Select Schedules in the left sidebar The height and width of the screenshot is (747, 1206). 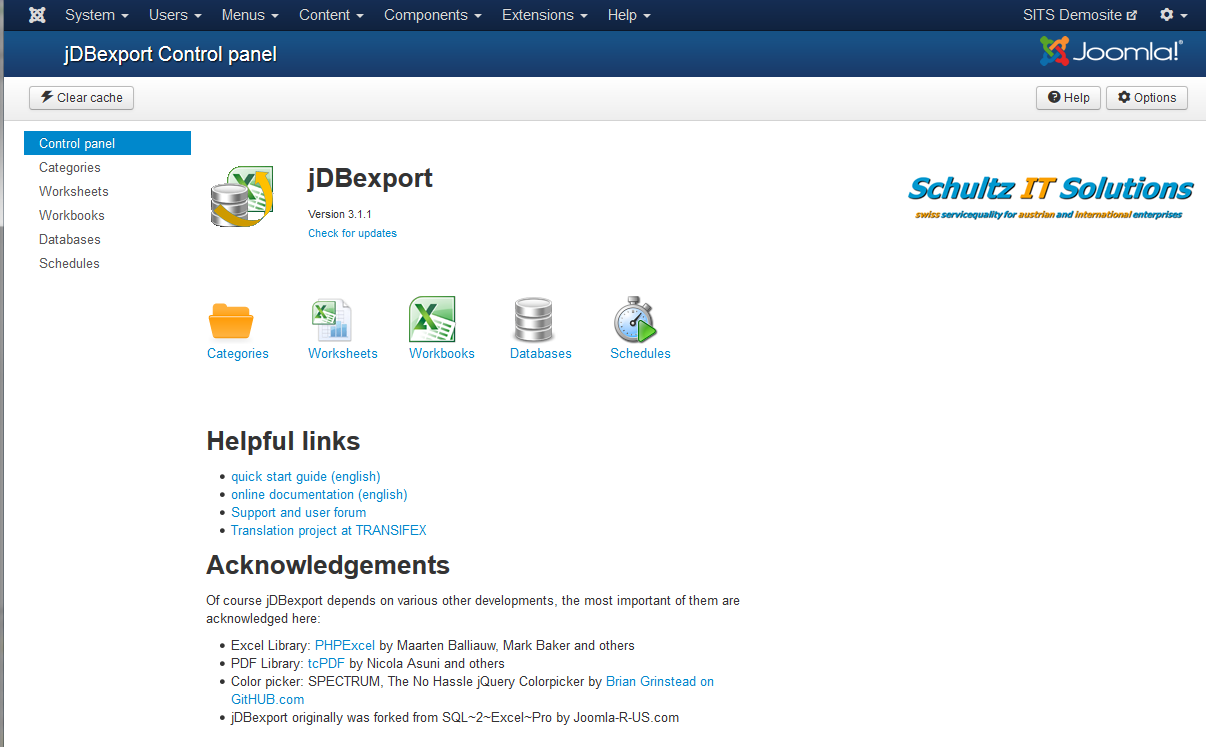coord(69,263)
